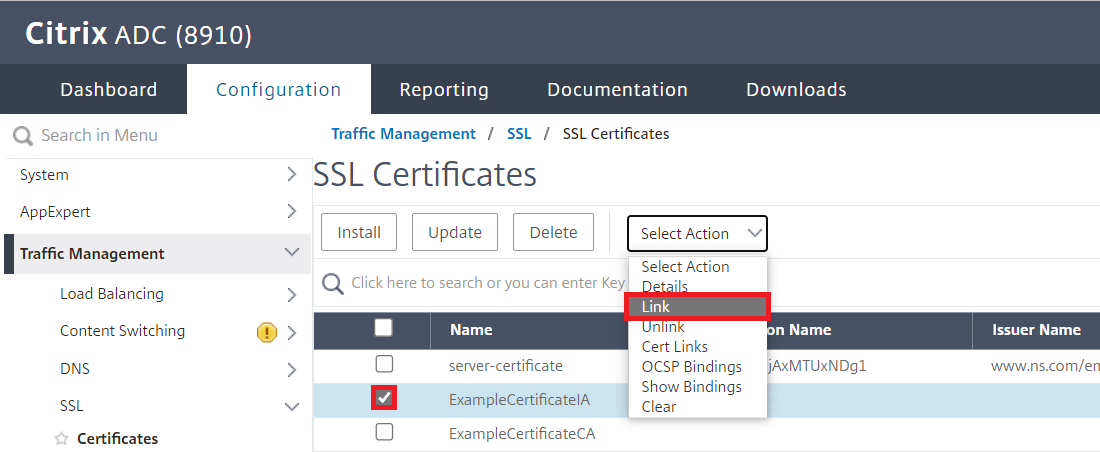Open the Downloads tab
The height and width of the screenshot is (452, 1100).
coord(796,90)
